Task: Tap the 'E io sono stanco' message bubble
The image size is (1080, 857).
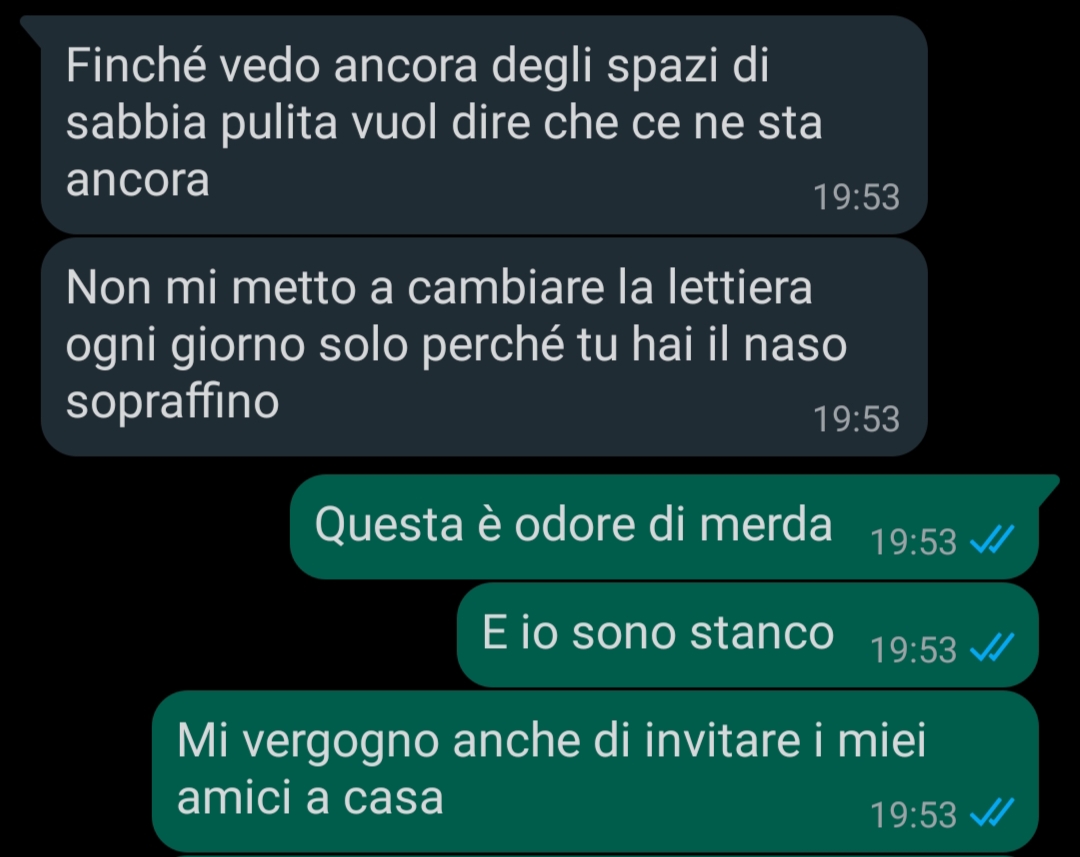Action: 748,634
